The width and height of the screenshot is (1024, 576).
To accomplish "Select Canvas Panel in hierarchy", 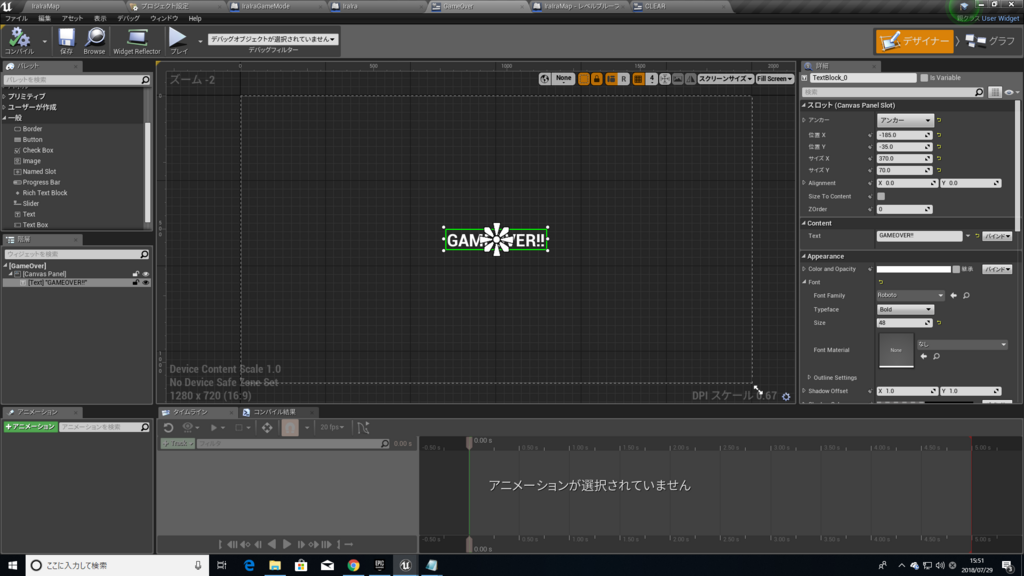I will tap(44, 274).
